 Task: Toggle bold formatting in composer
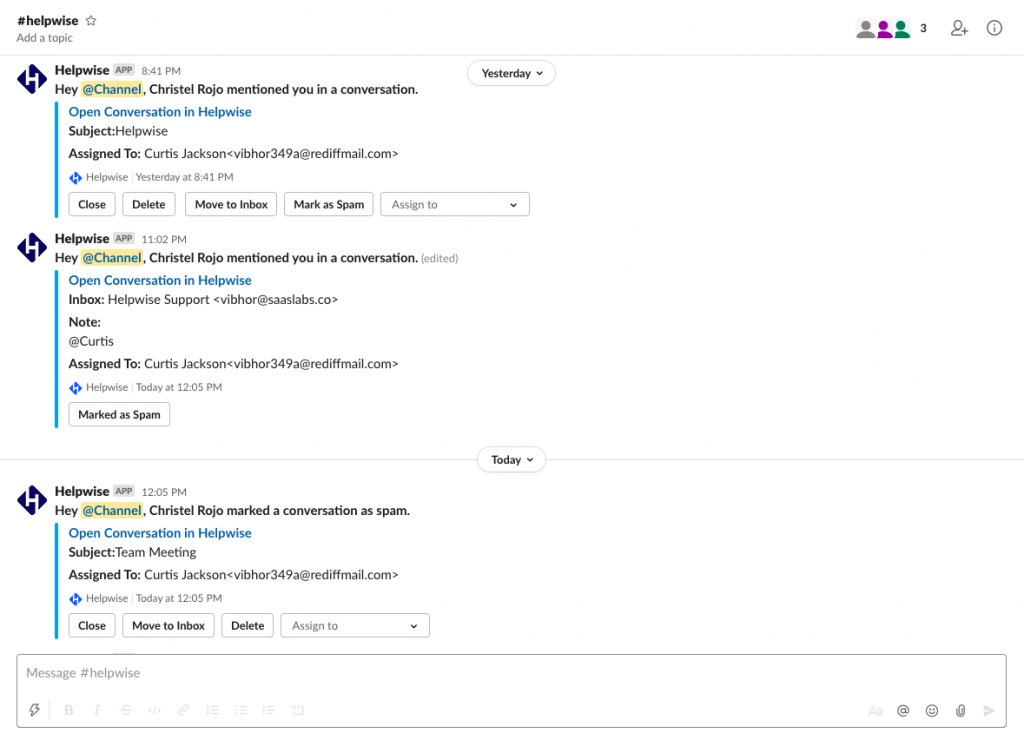click(x=69, y=710)
